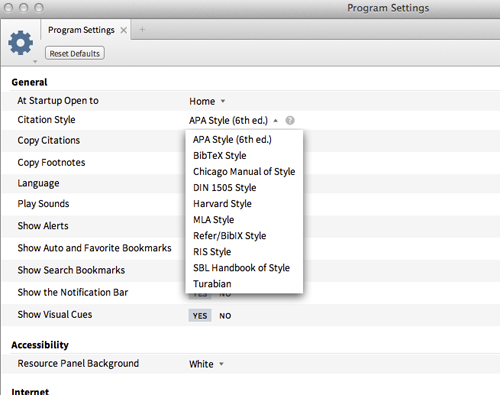Click the citation style help question icon
Viewport: 500px width, 395px height.
(290, 120)
